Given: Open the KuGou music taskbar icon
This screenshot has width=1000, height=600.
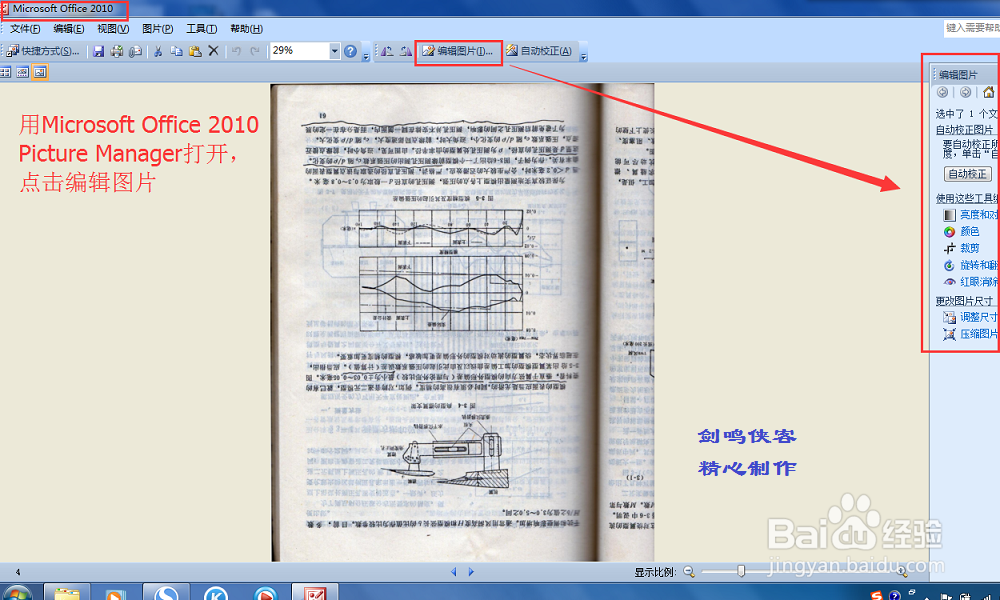Looking at the screenshot, I should pos(216,592).
